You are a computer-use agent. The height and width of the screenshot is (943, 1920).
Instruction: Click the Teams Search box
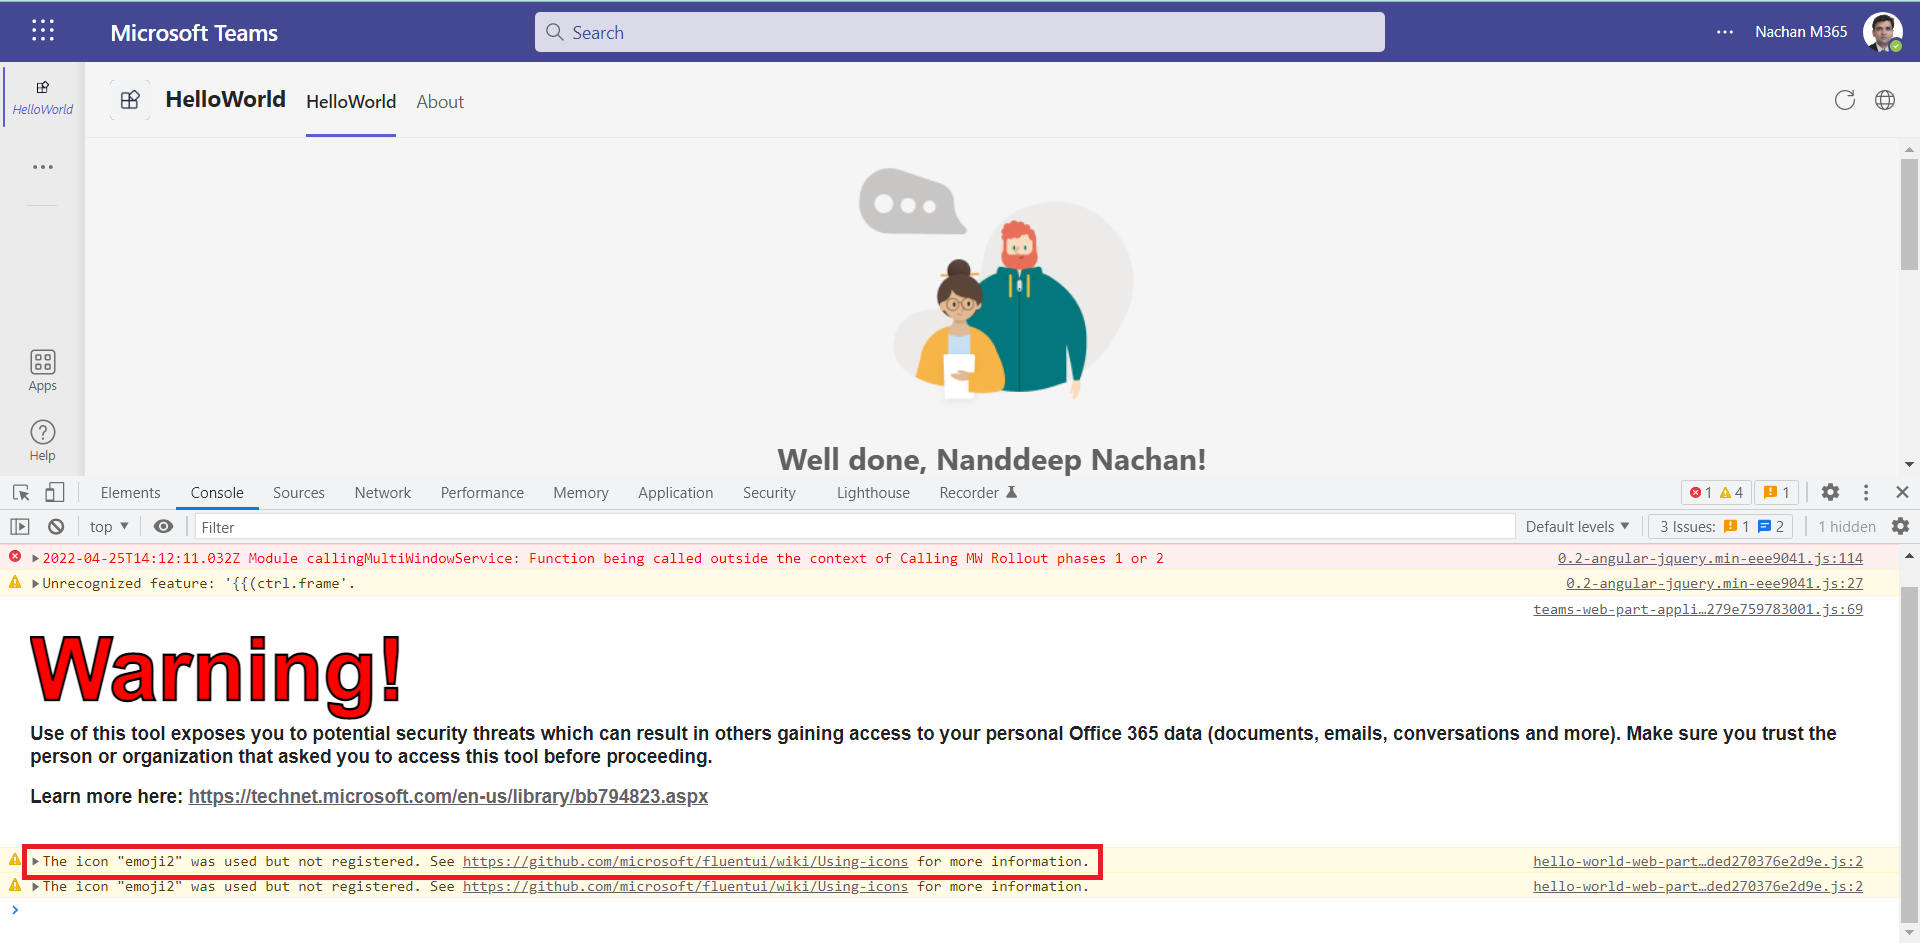coord(960,33)
